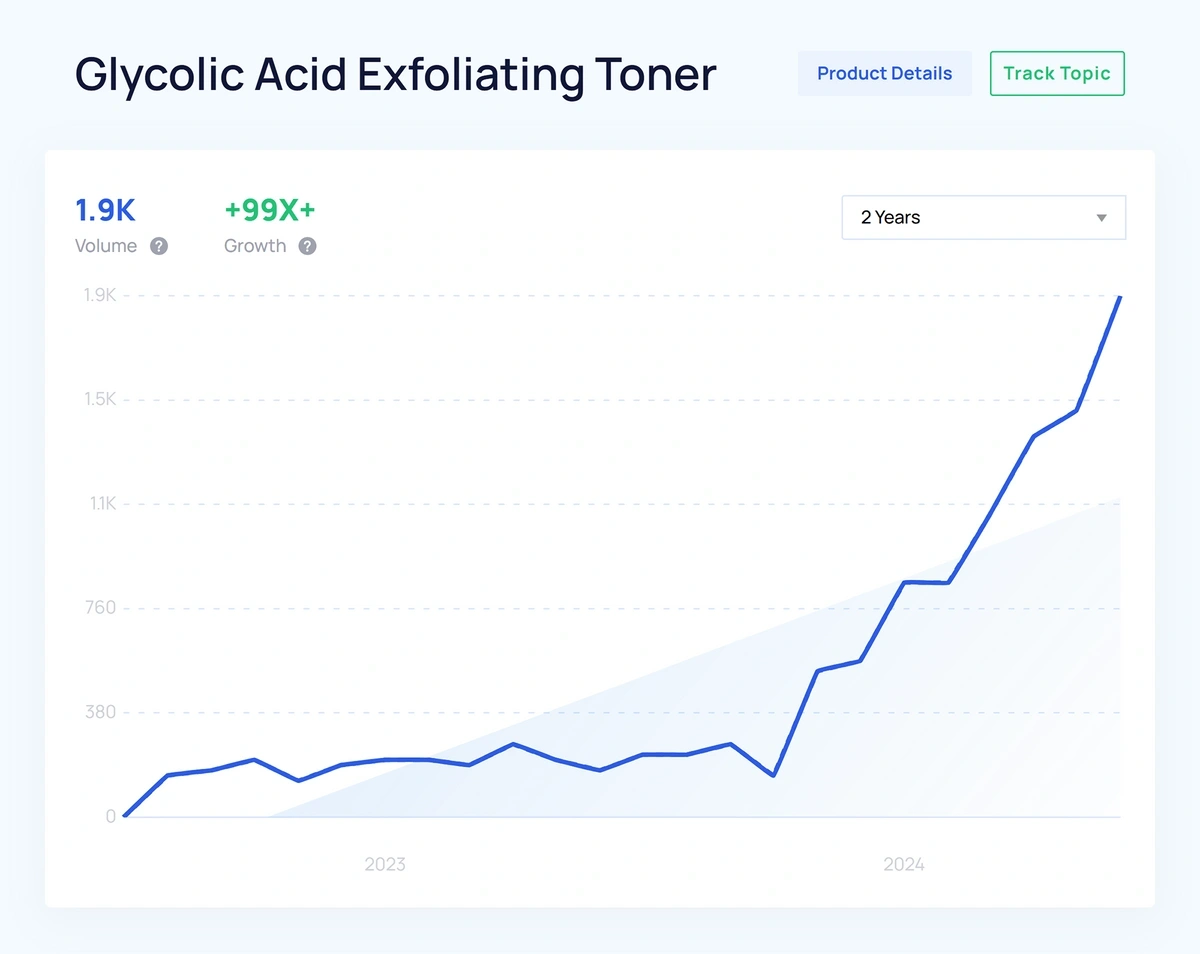
Task: Click the 2024 label on the x-axis
Action: tap(904, 864)
